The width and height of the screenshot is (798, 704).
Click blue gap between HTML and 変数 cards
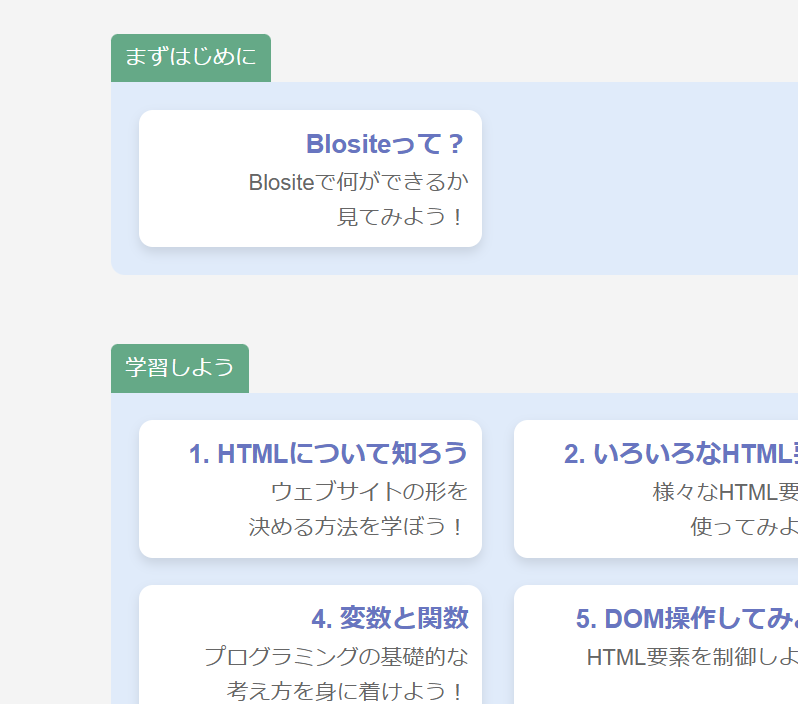310,571
